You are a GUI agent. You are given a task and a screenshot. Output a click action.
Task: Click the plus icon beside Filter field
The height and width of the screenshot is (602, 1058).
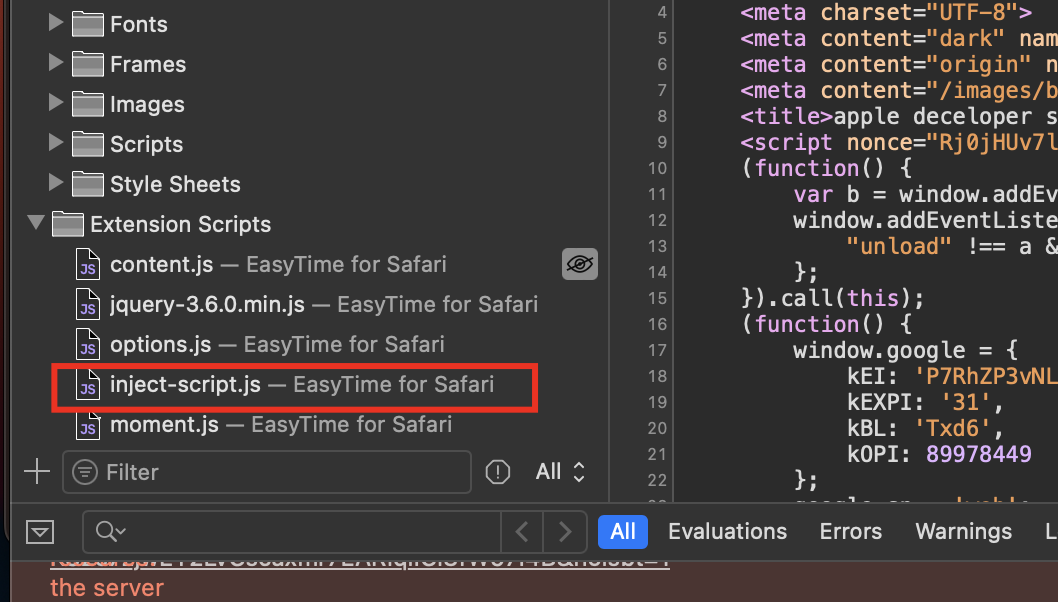pyautogui.click(x=37, y=471)
